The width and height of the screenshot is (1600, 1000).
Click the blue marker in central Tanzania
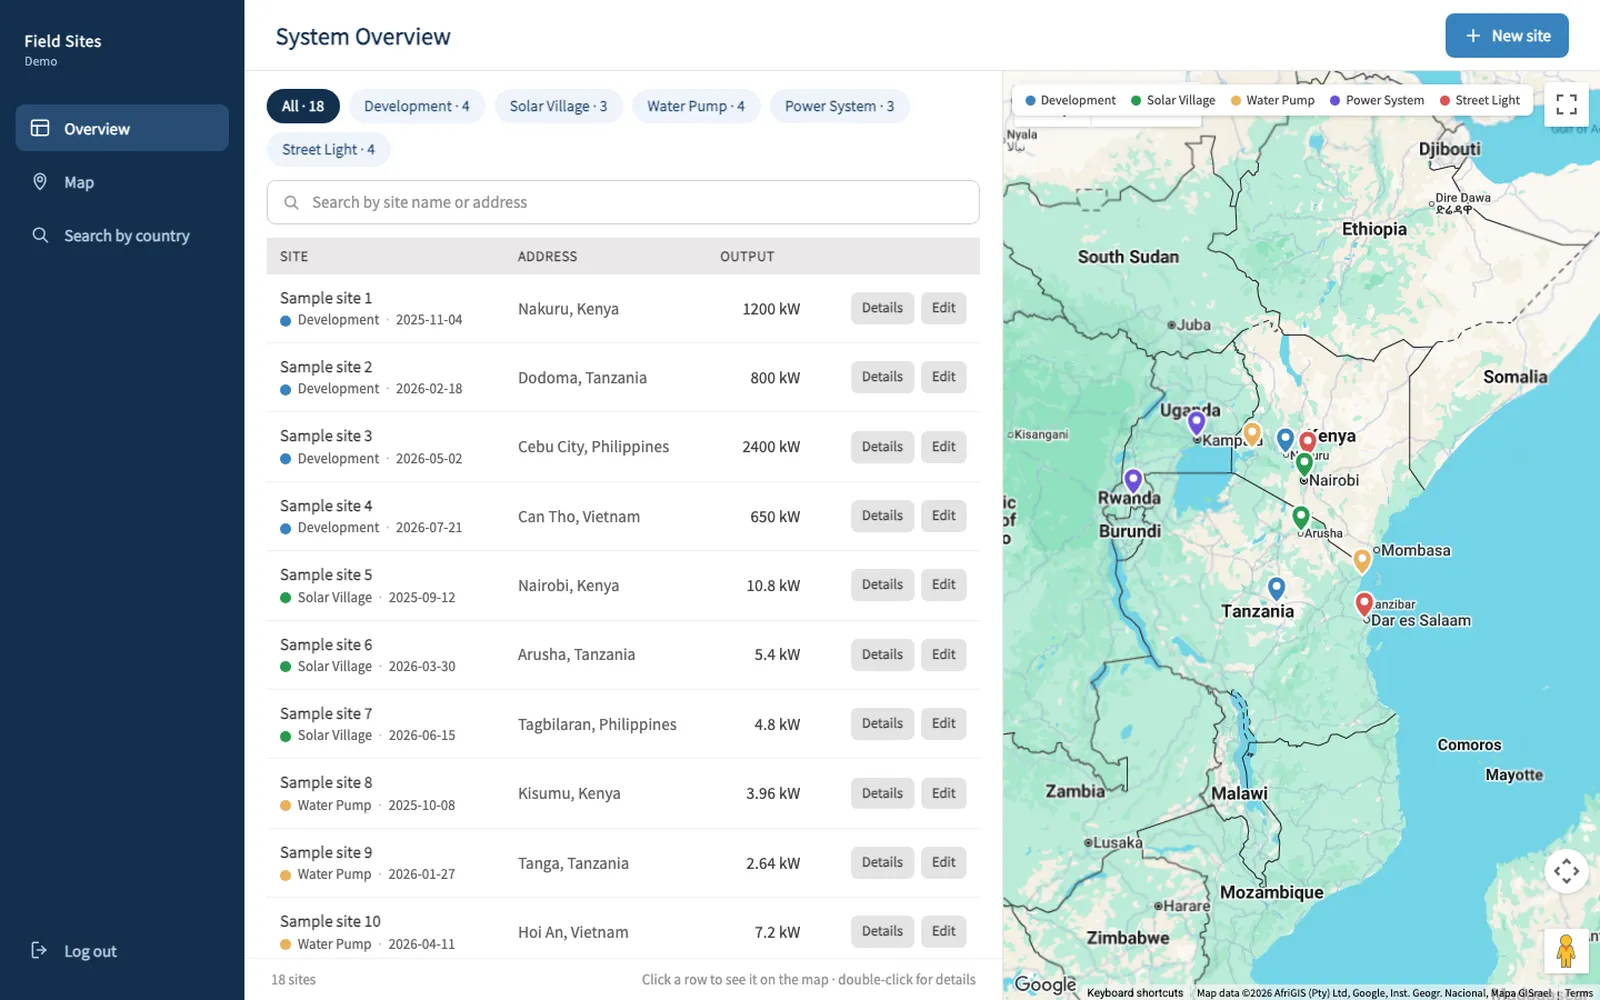pos(1276,589)
